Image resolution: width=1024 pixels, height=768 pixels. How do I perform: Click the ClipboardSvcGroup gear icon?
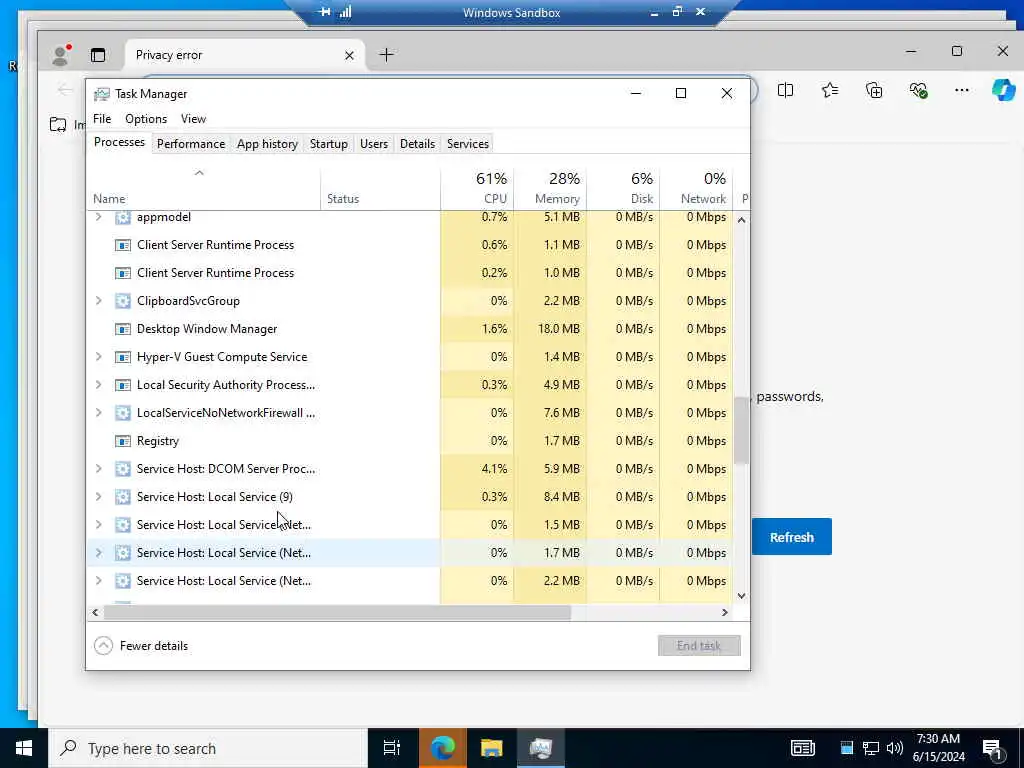[123, 301]
